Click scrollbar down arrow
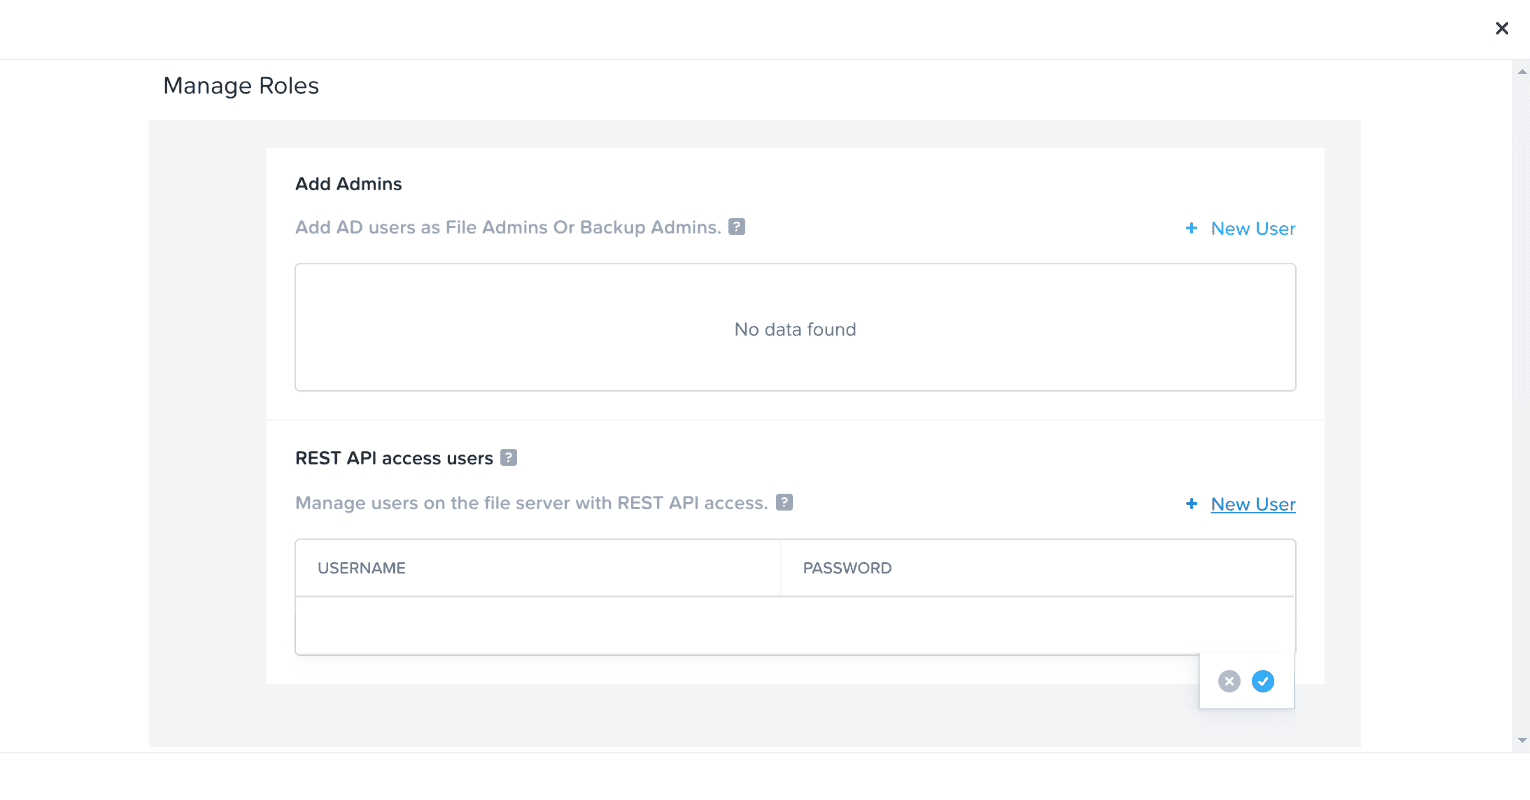Image resolution: width=1530 pixels, height=800 pixels. pos(1522,741)
